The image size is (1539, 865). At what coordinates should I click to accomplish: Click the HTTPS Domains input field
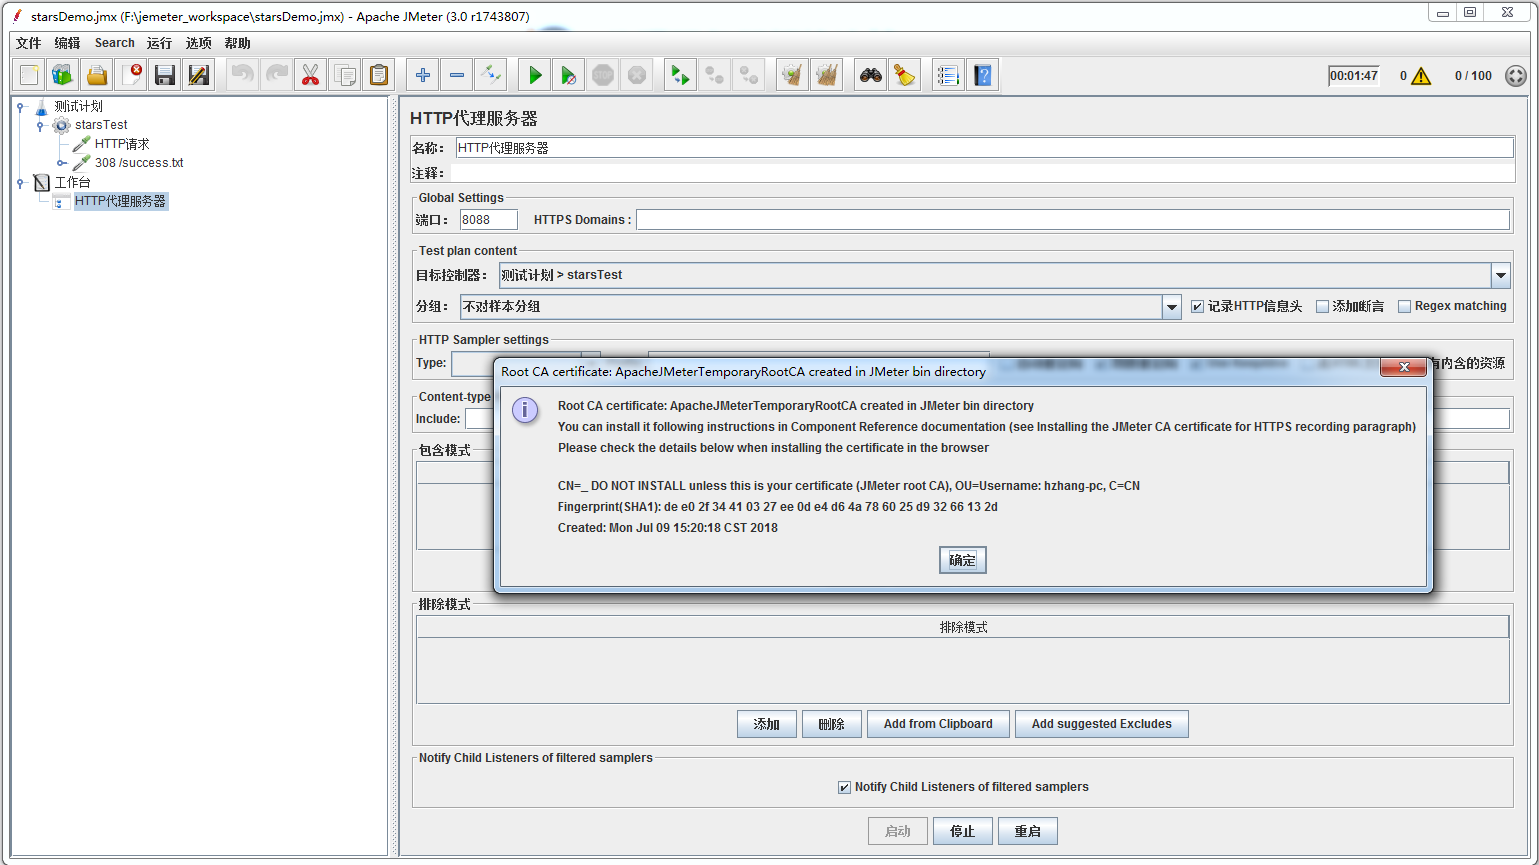pyautogui.click(x=1072, y=220)
